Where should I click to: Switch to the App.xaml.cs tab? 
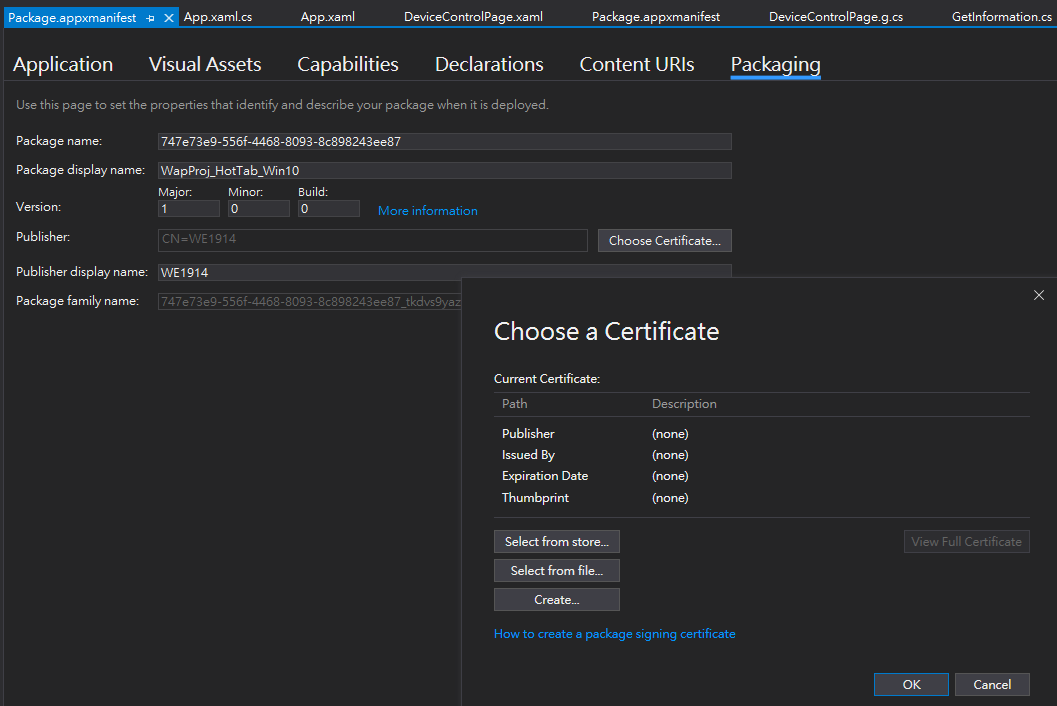click(218, 16)
